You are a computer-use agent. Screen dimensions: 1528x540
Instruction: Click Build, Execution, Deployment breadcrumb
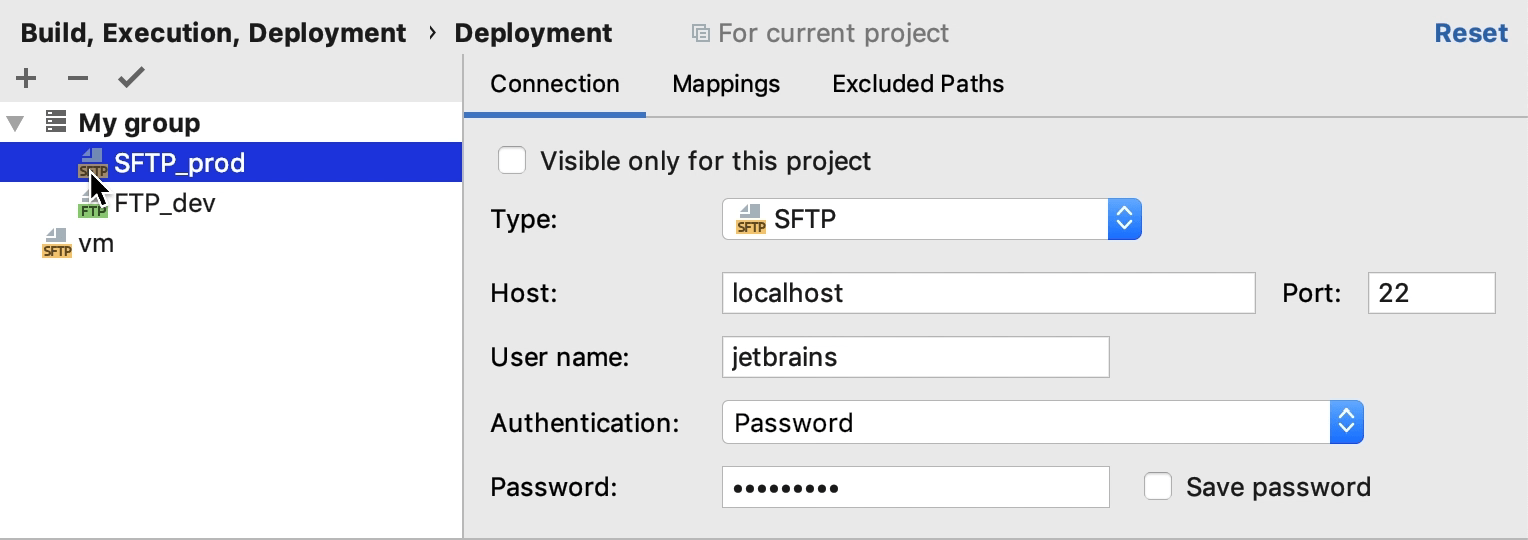click(213, 33)
